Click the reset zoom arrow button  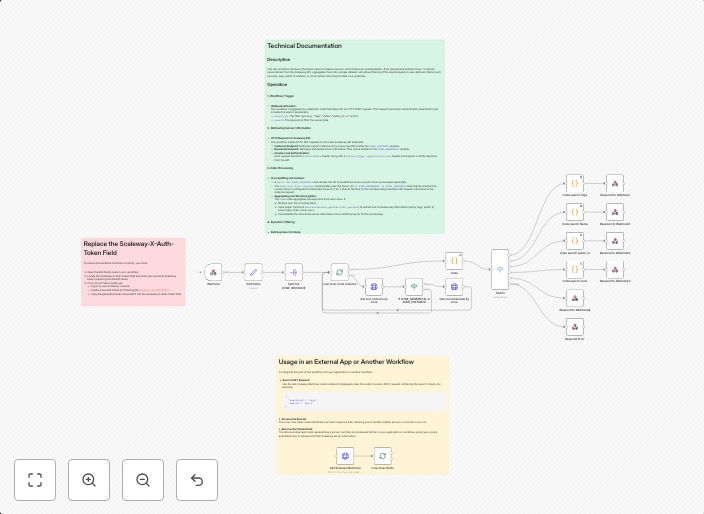(x=197, y=480)
